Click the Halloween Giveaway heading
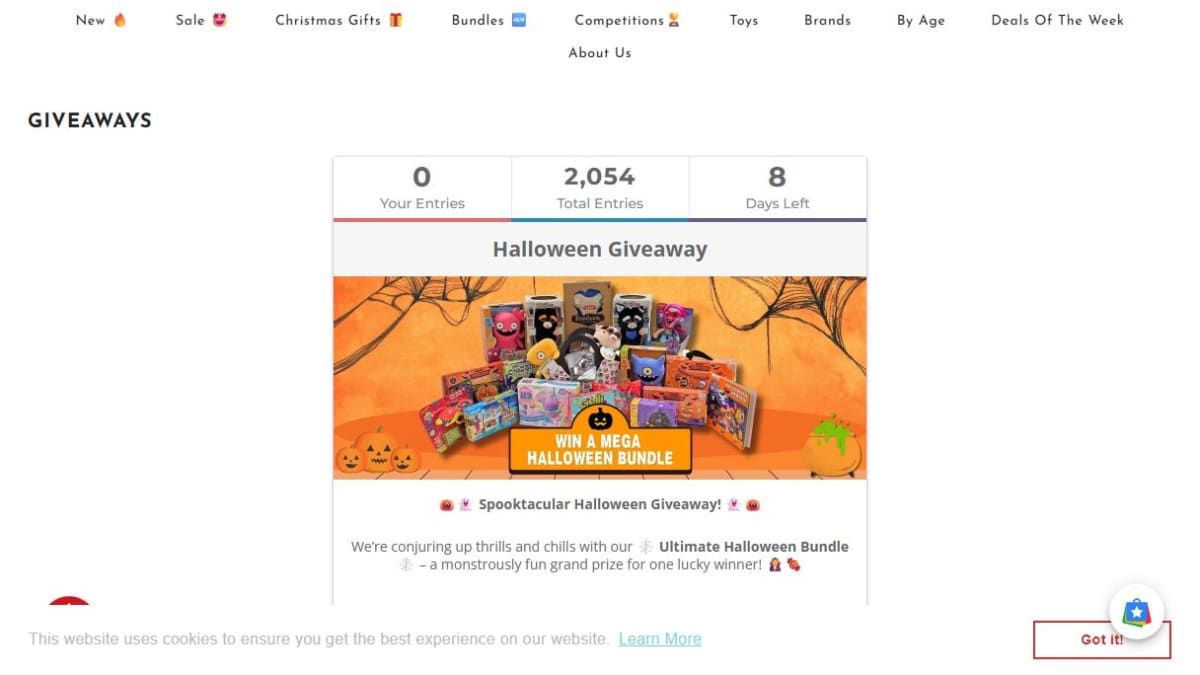This screenshot has height=675, width=1200. [x=600, y=249]
